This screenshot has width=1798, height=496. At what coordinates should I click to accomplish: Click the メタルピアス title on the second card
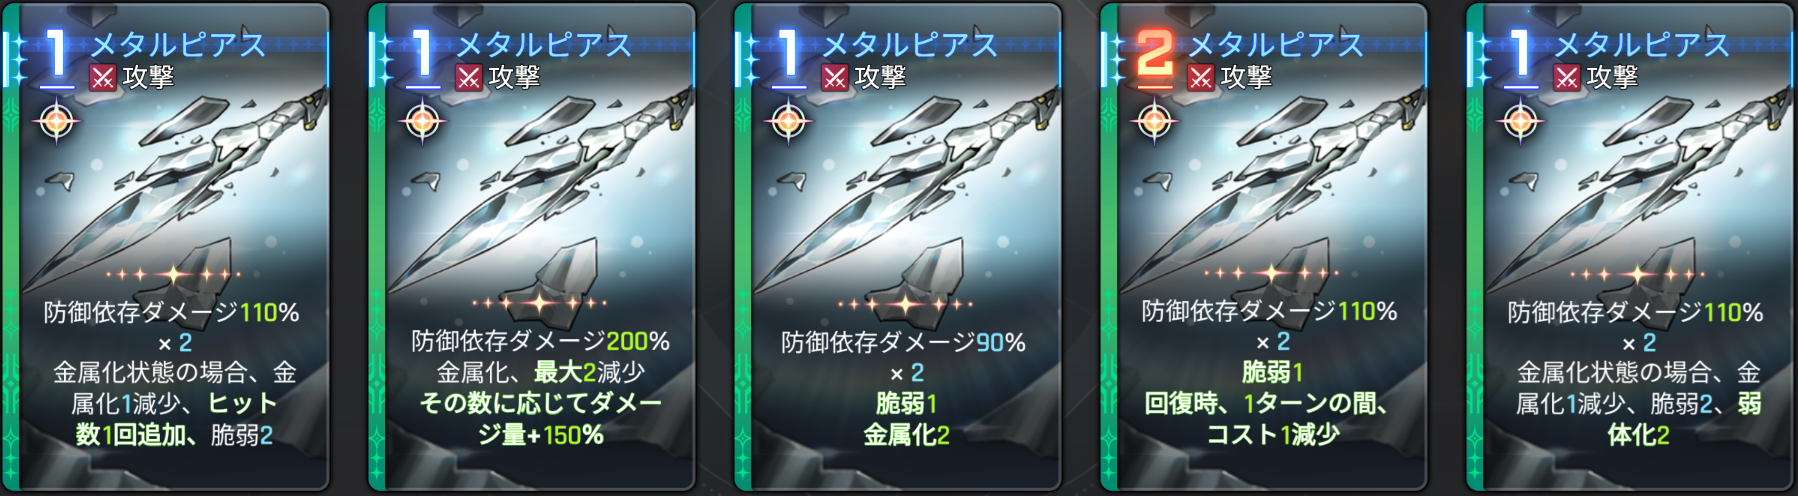tap(544, 45)
